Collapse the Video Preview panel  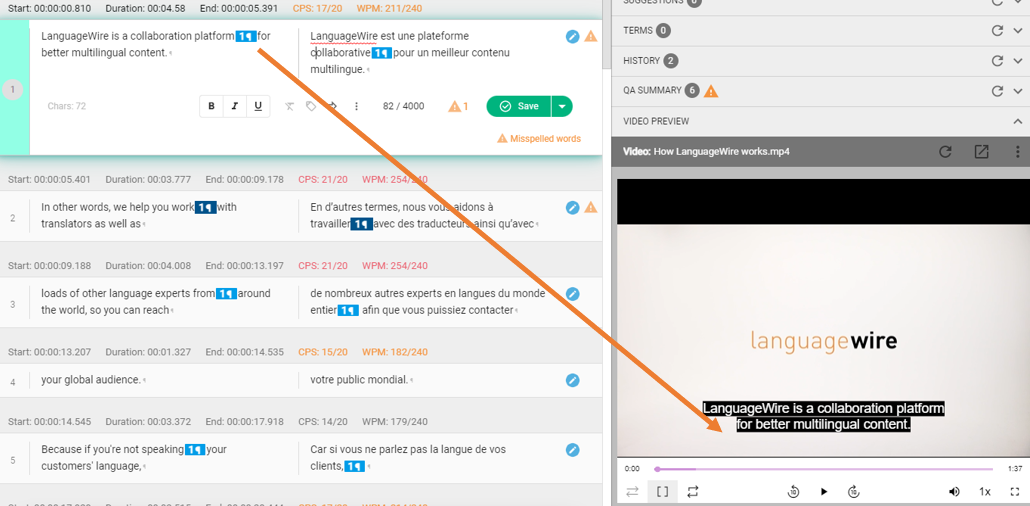click(1018, 122)
